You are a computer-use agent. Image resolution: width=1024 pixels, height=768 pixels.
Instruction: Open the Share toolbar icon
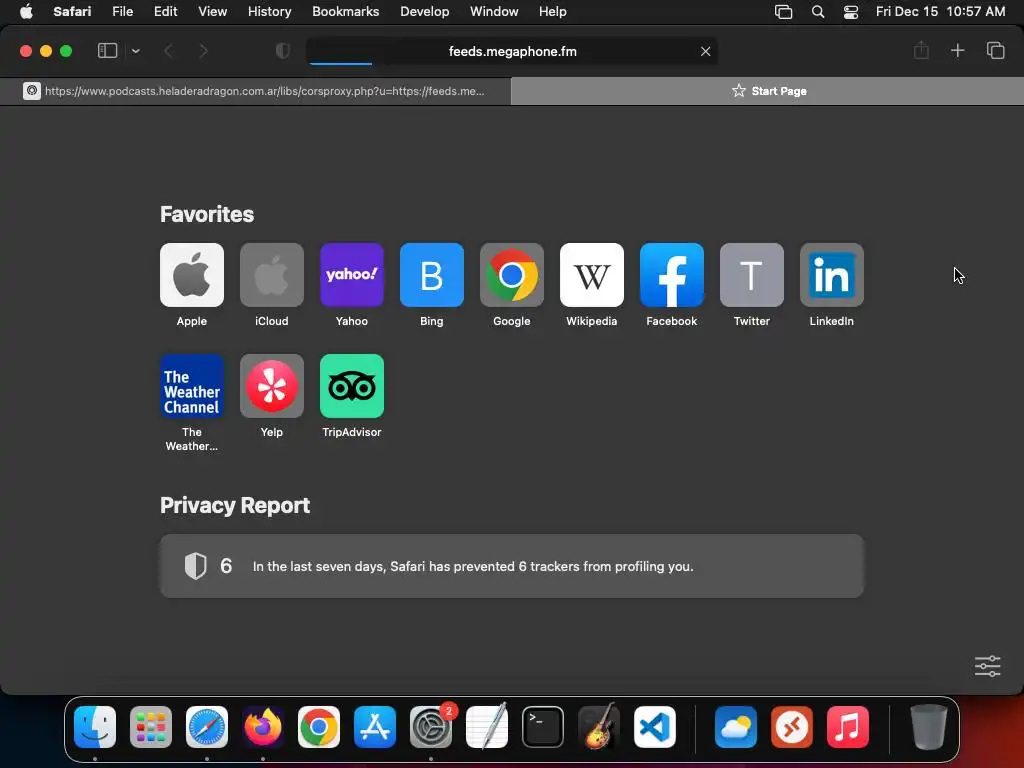(x=921, y=50)
